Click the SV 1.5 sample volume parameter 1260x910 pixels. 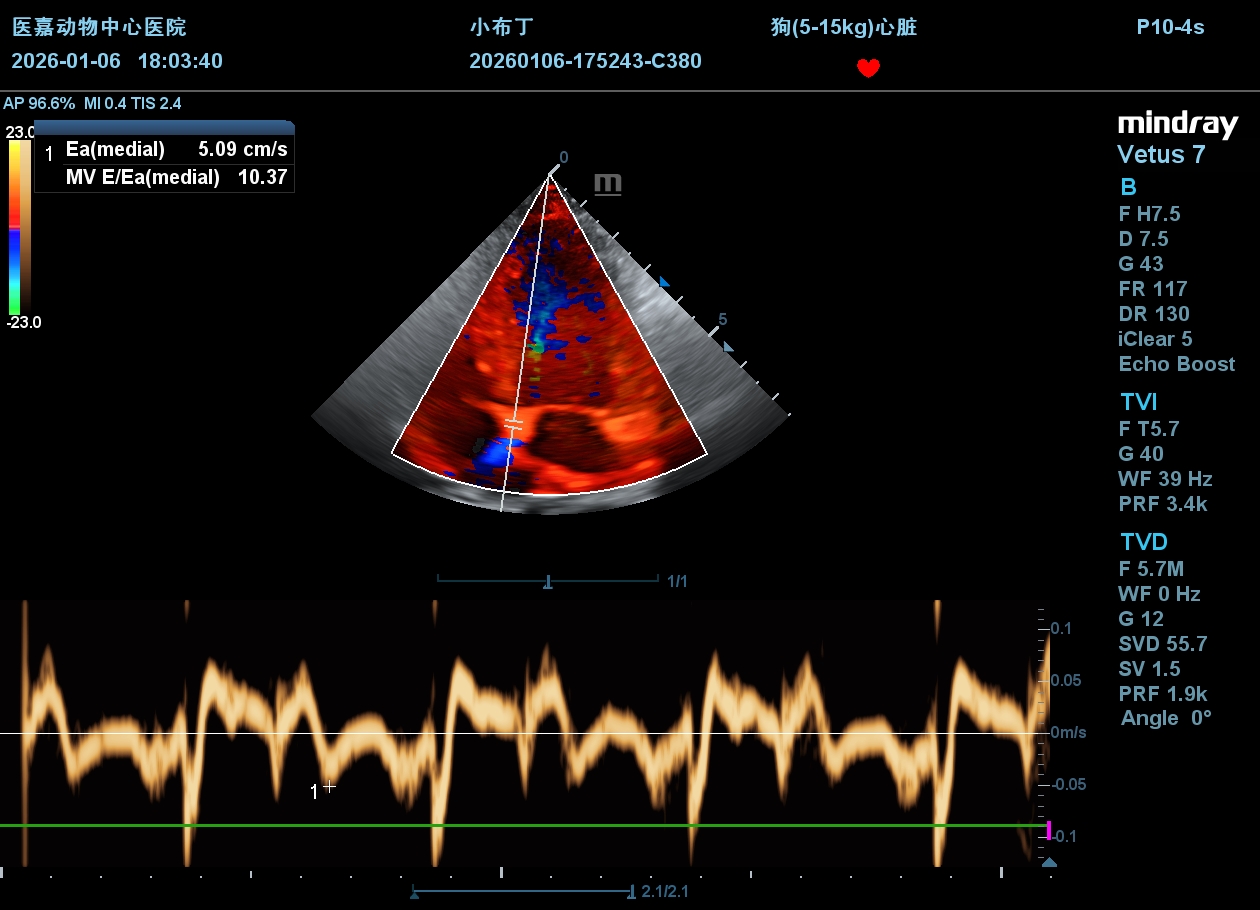[1149, 669]
